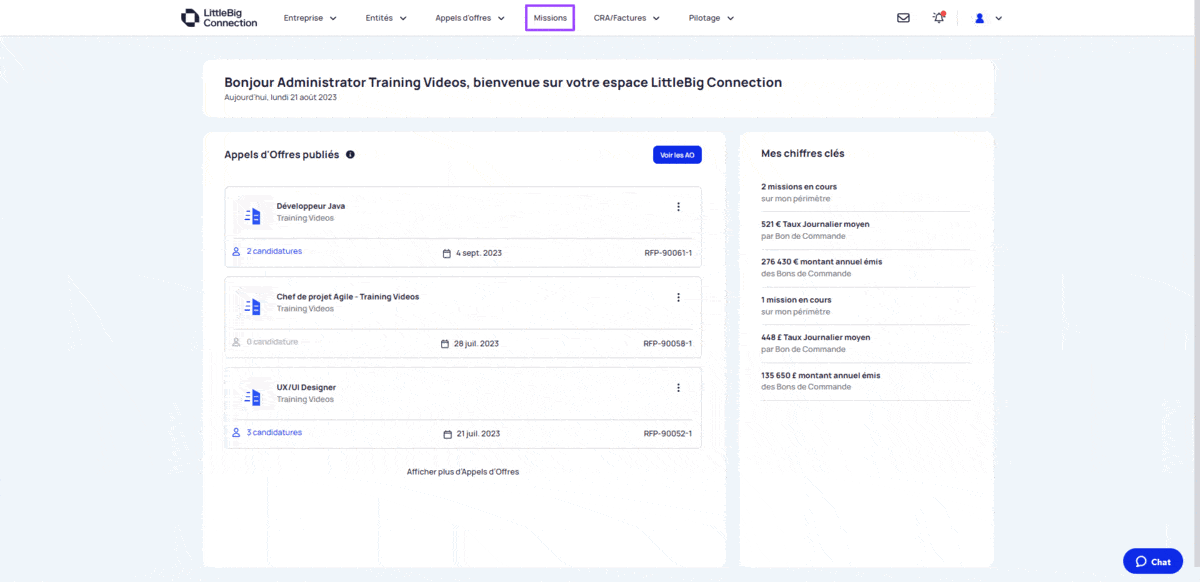Click the 28 juil. 2023 date
Viewport: 1200px width, 582px height.
477,344
